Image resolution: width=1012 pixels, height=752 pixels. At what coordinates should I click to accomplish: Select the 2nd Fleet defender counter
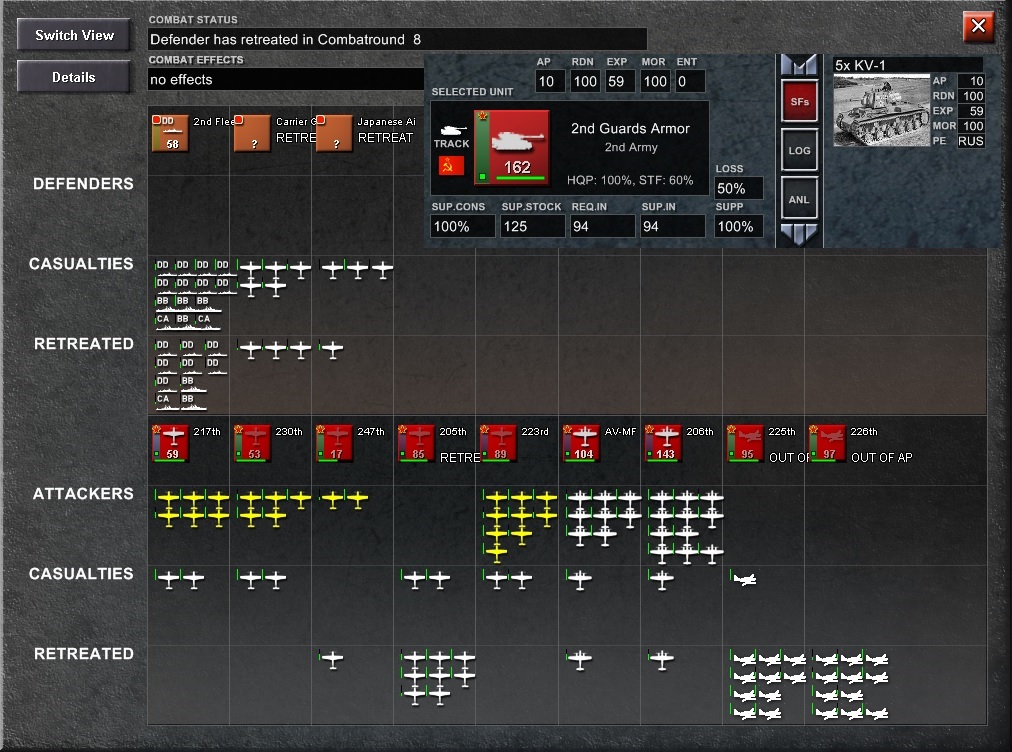pos(171,134)
